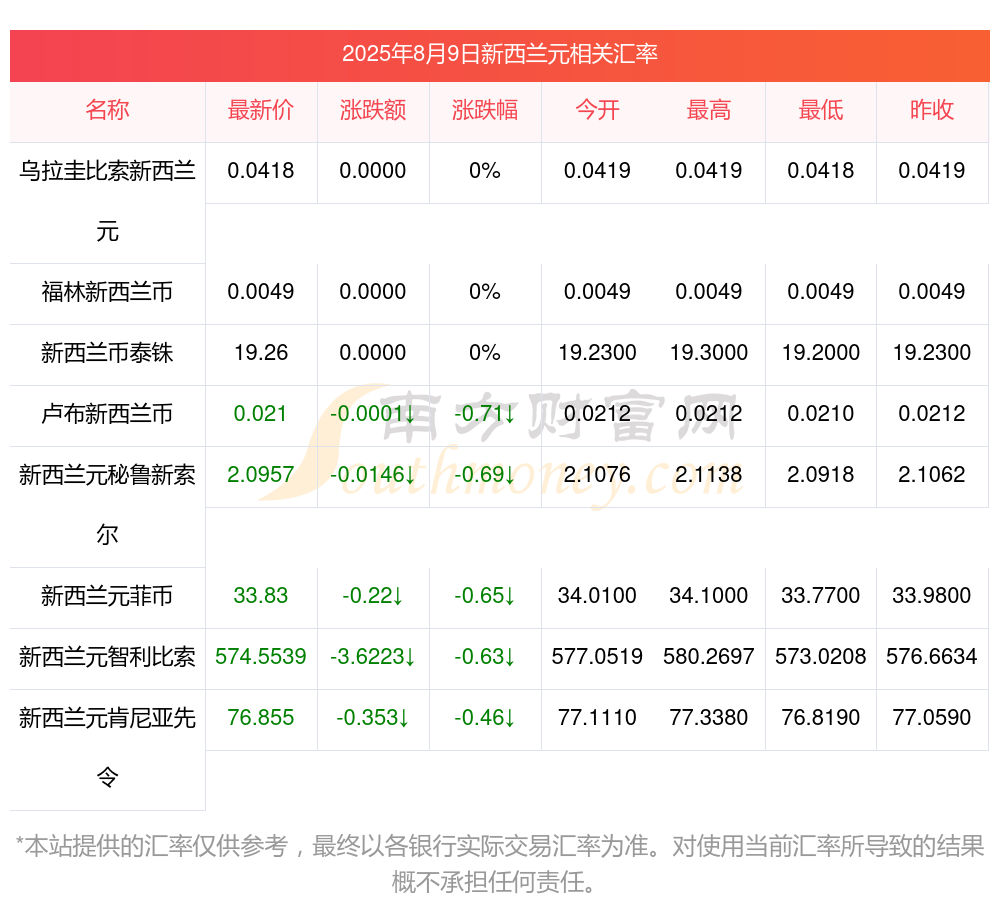The width and height of the screenshot is (1000, 913).
Task: Click latest price 0.0049 for 福林新西兰币
Action: point(261,292)
